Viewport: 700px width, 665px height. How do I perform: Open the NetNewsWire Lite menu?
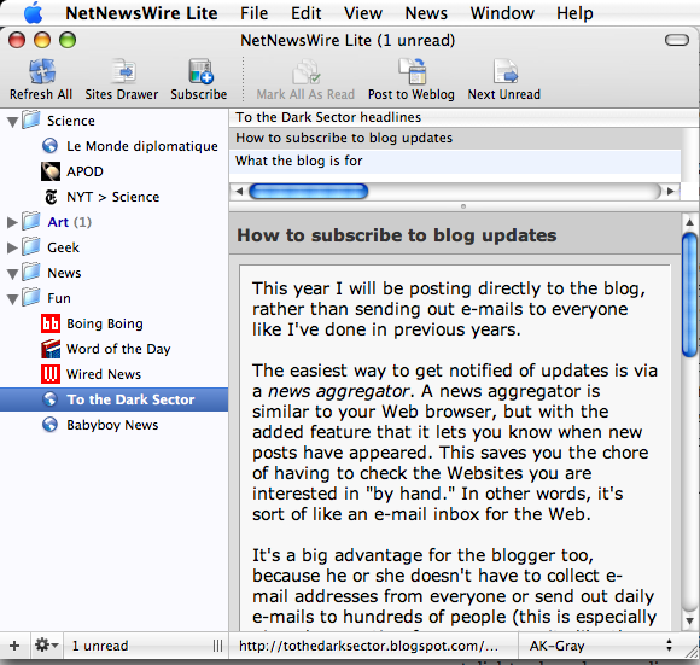click(141, 13)
